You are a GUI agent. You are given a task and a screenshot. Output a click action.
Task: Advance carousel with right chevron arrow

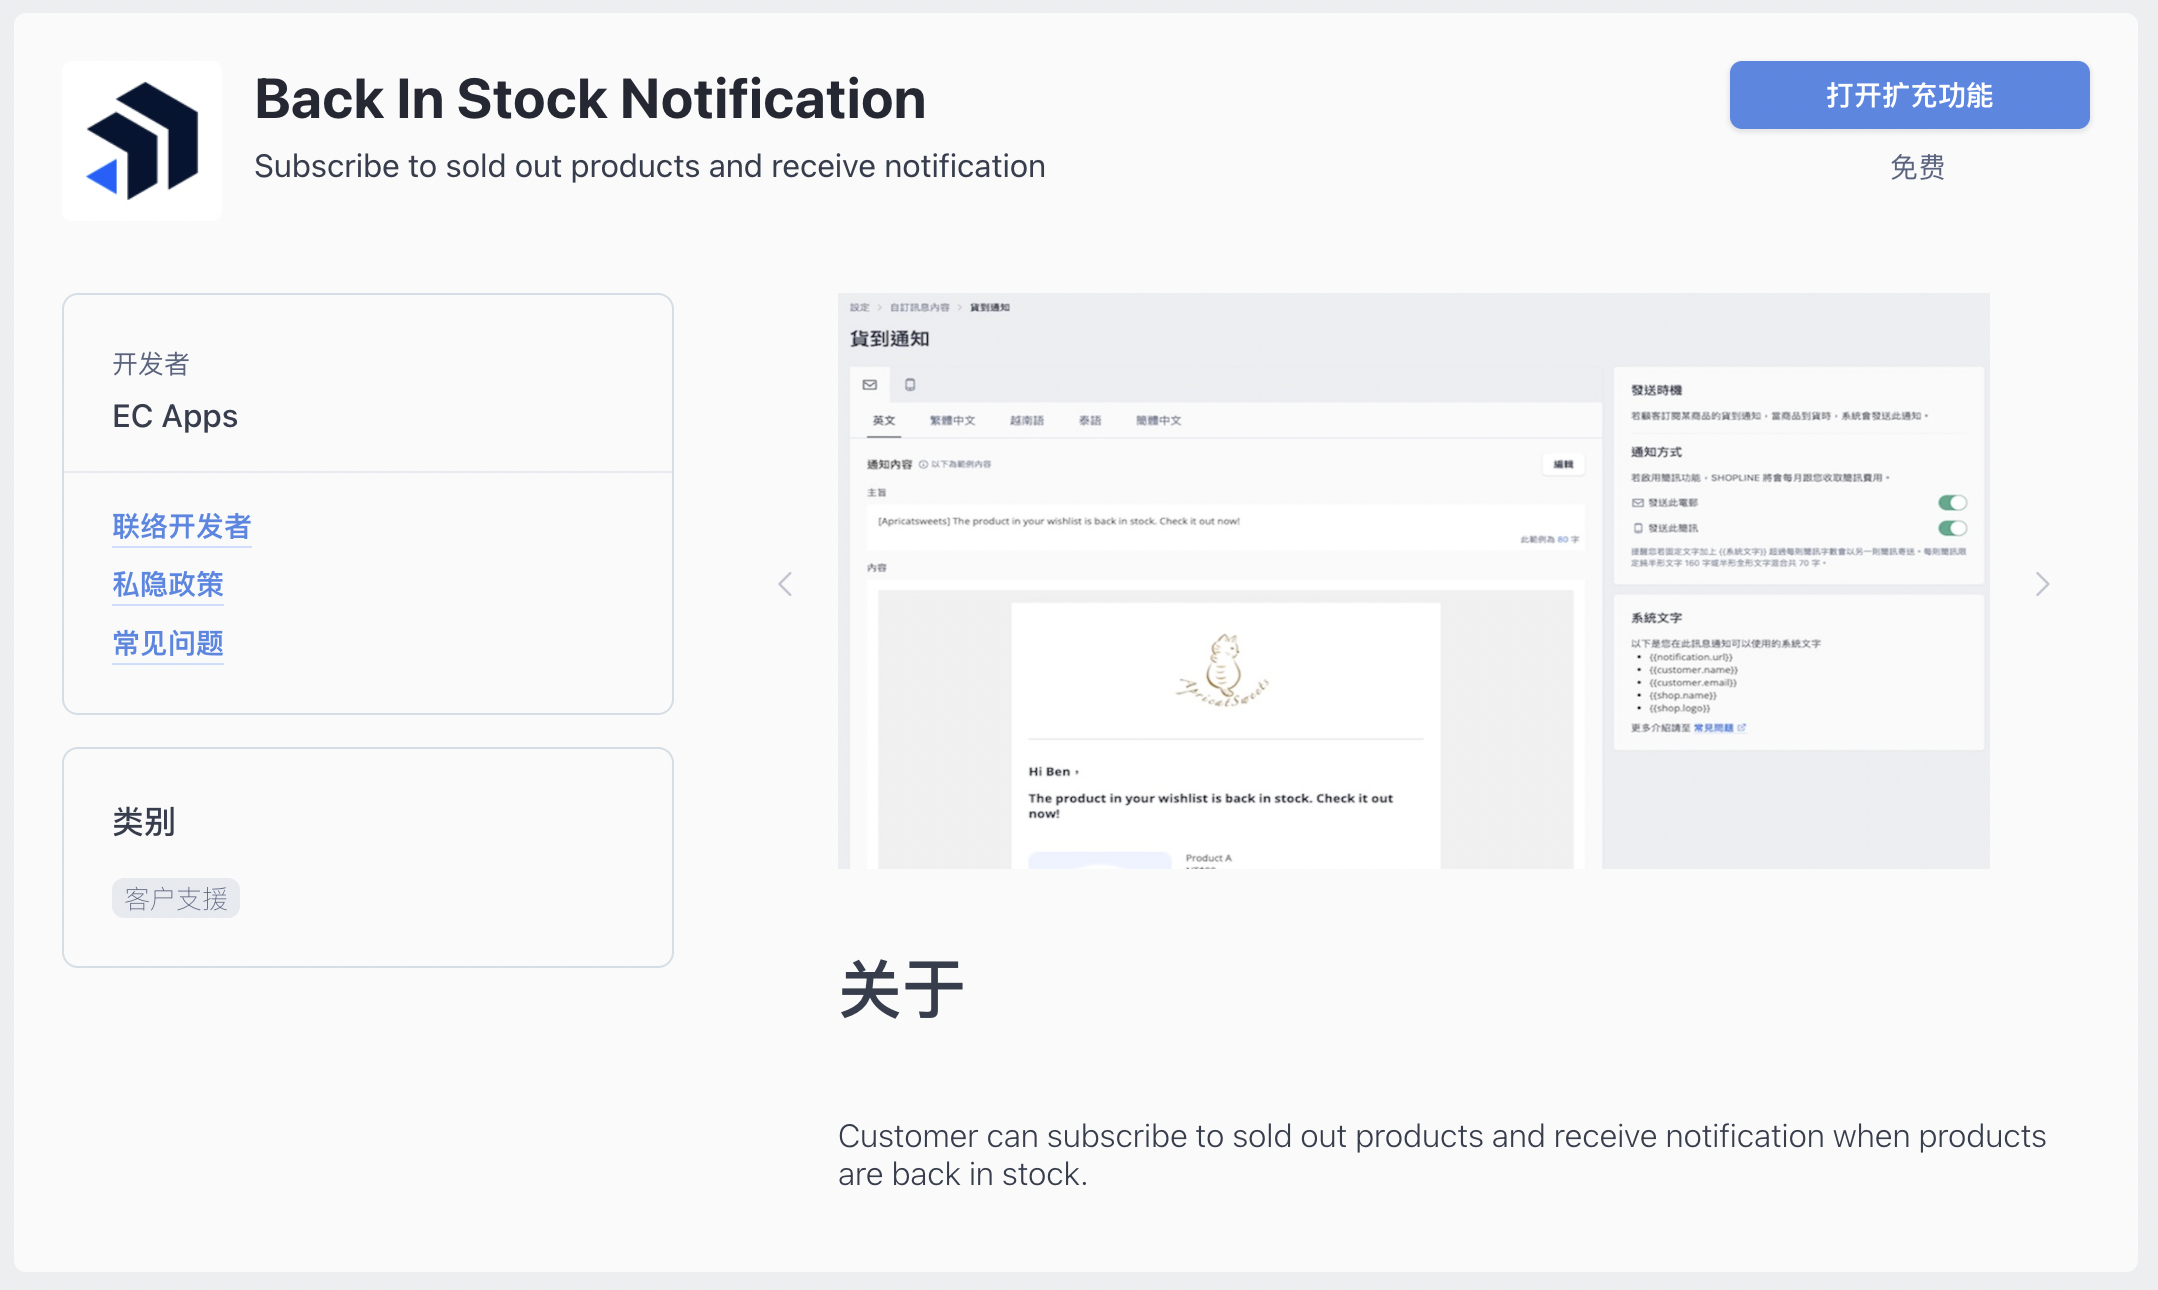tap(2043, 584)
